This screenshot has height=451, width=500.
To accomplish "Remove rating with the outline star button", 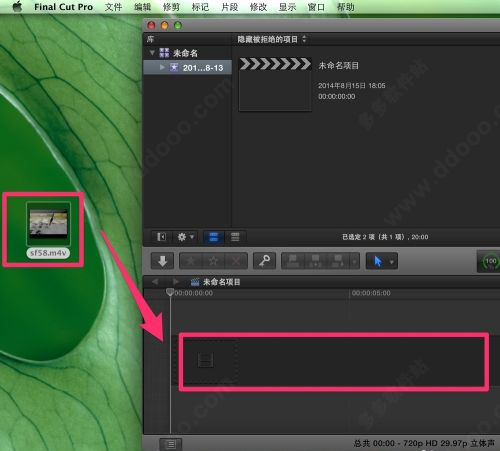I will (x=213, y=261).
